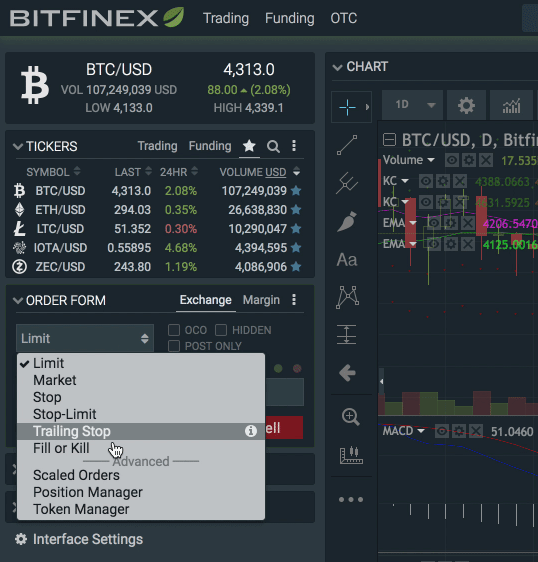Open the OTC top navigation item
The width and height of the screenshot is (538, 562).
pyautogui.click(x=343, y=18)
